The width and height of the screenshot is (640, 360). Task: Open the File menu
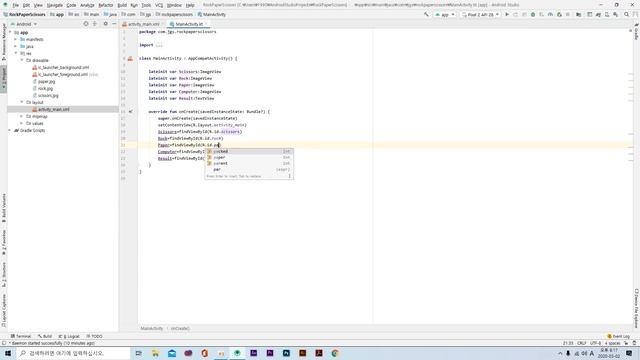point(16,5)
